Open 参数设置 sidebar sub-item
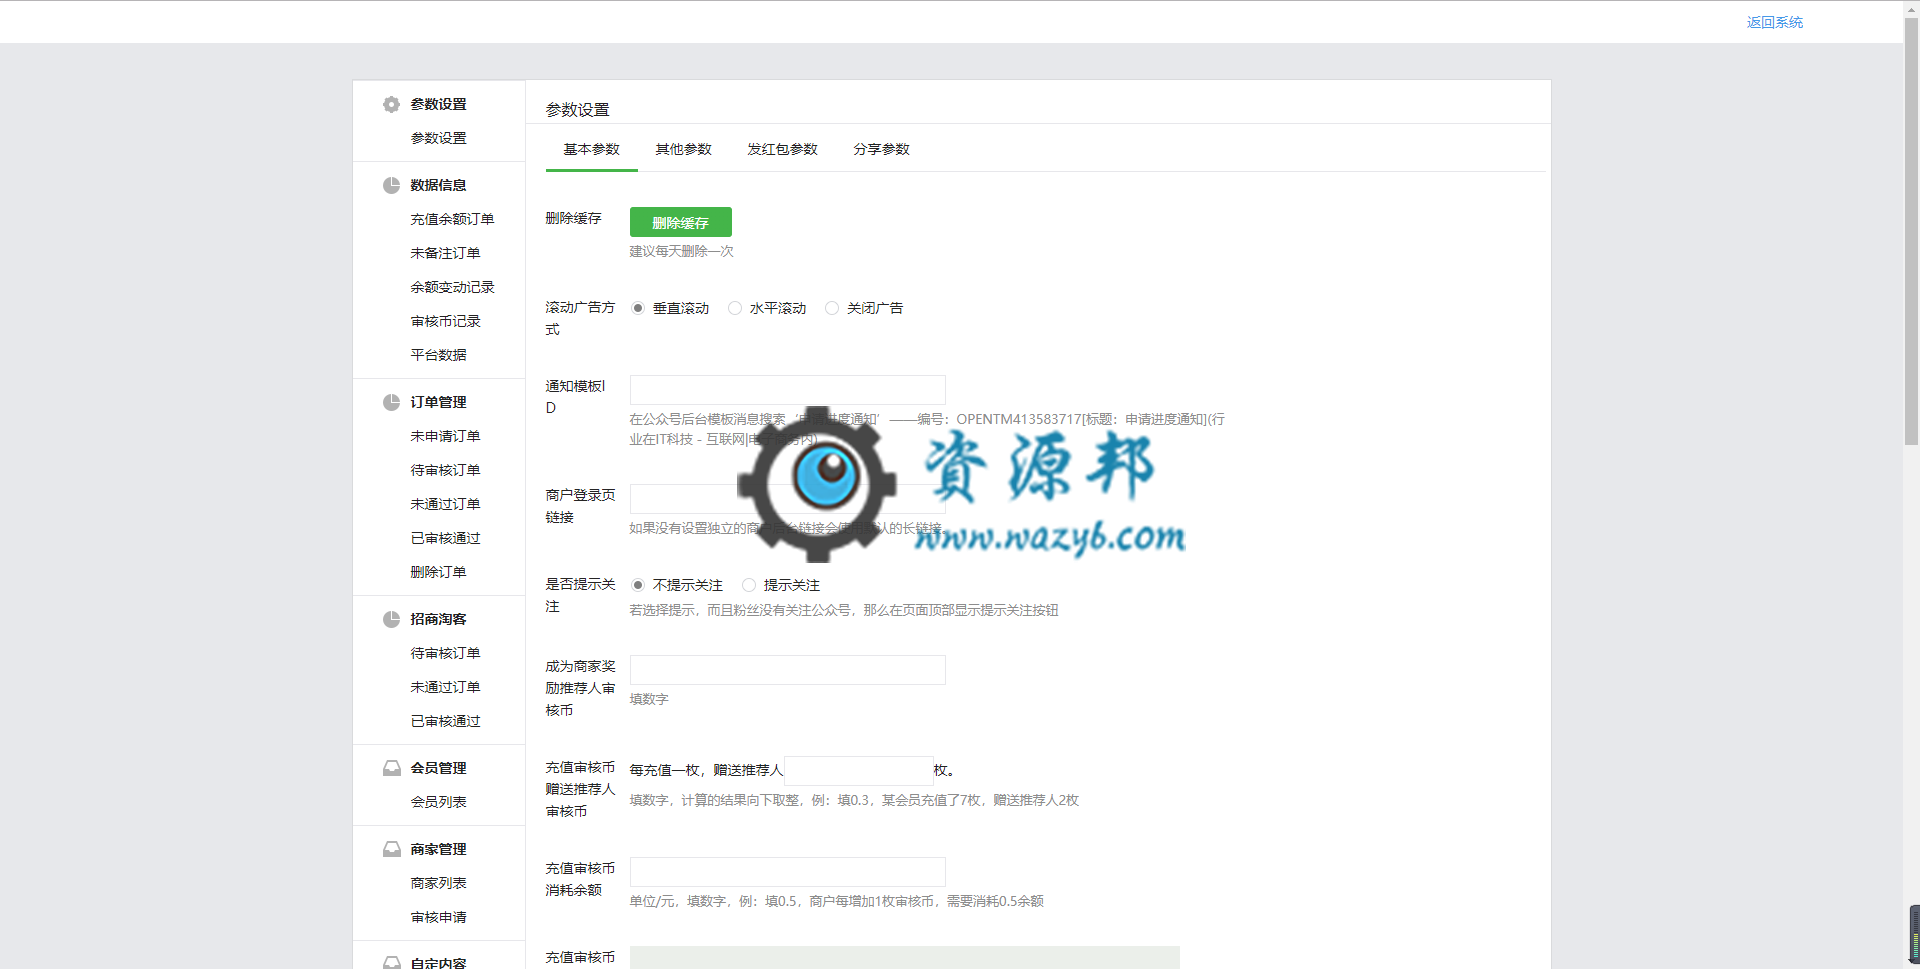The width and height of the screenshot is (1920, 969). click(438, 138)
